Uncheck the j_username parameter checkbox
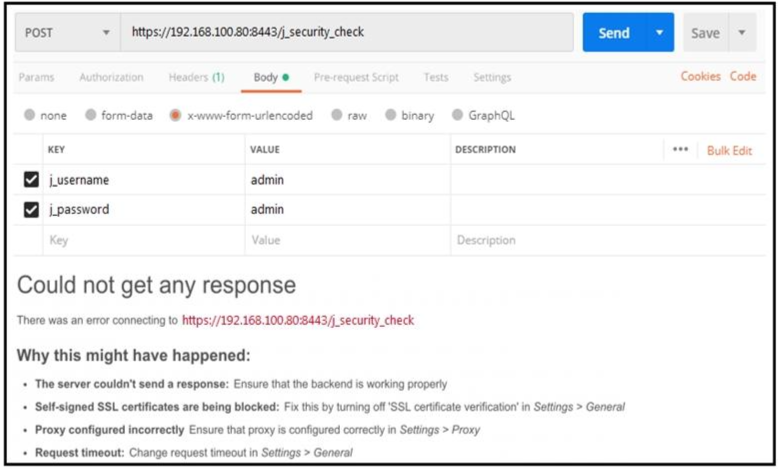778x469 pixels. click(31, 180)
